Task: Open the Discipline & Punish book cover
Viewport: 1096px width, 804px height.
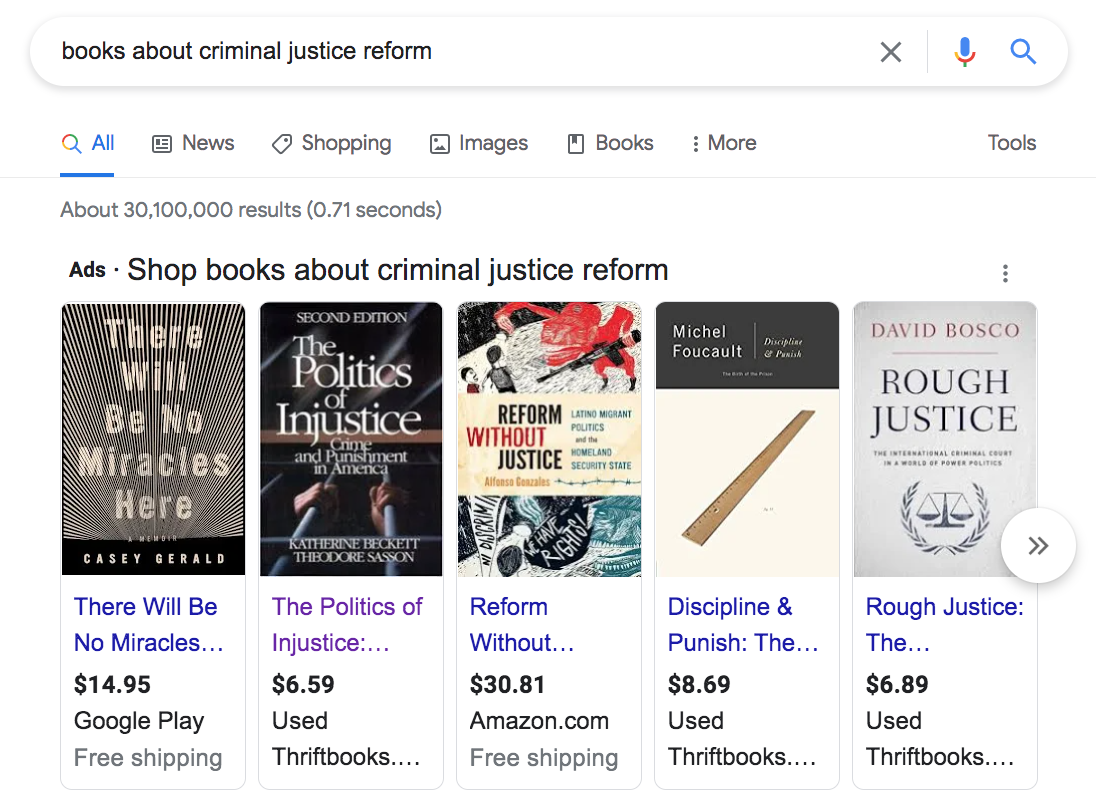Action: 747,439
